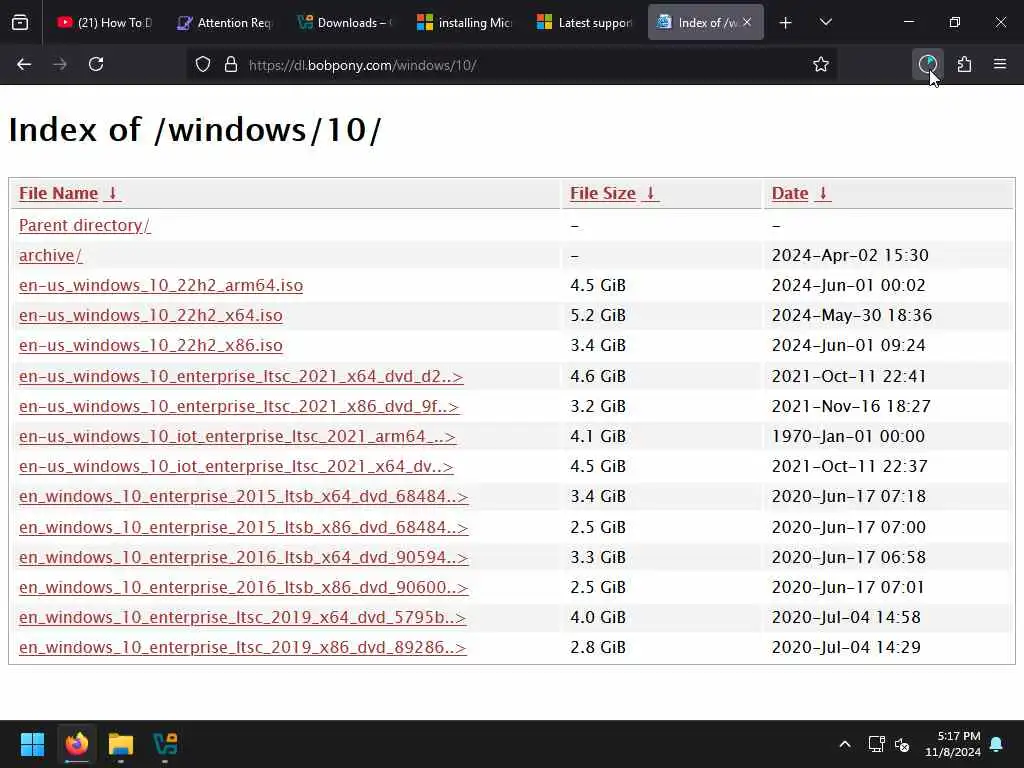This screenshot has width=1024, height=768.
Task: Open the Parent directory link
Action: pyautogui.click(x=84, y=225)
